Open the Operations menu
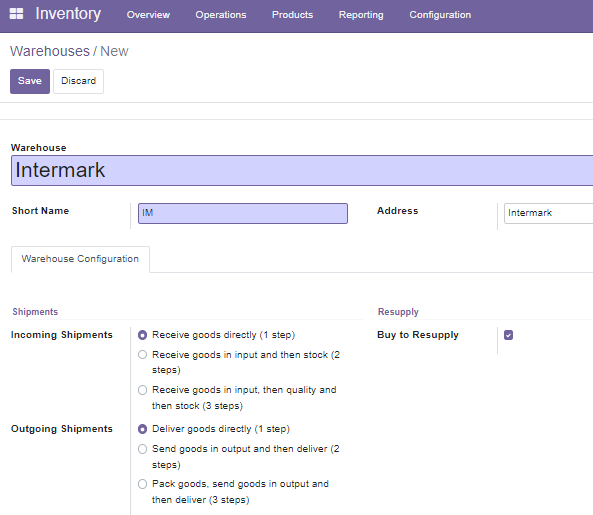593x515 pixels. (221, 15)
